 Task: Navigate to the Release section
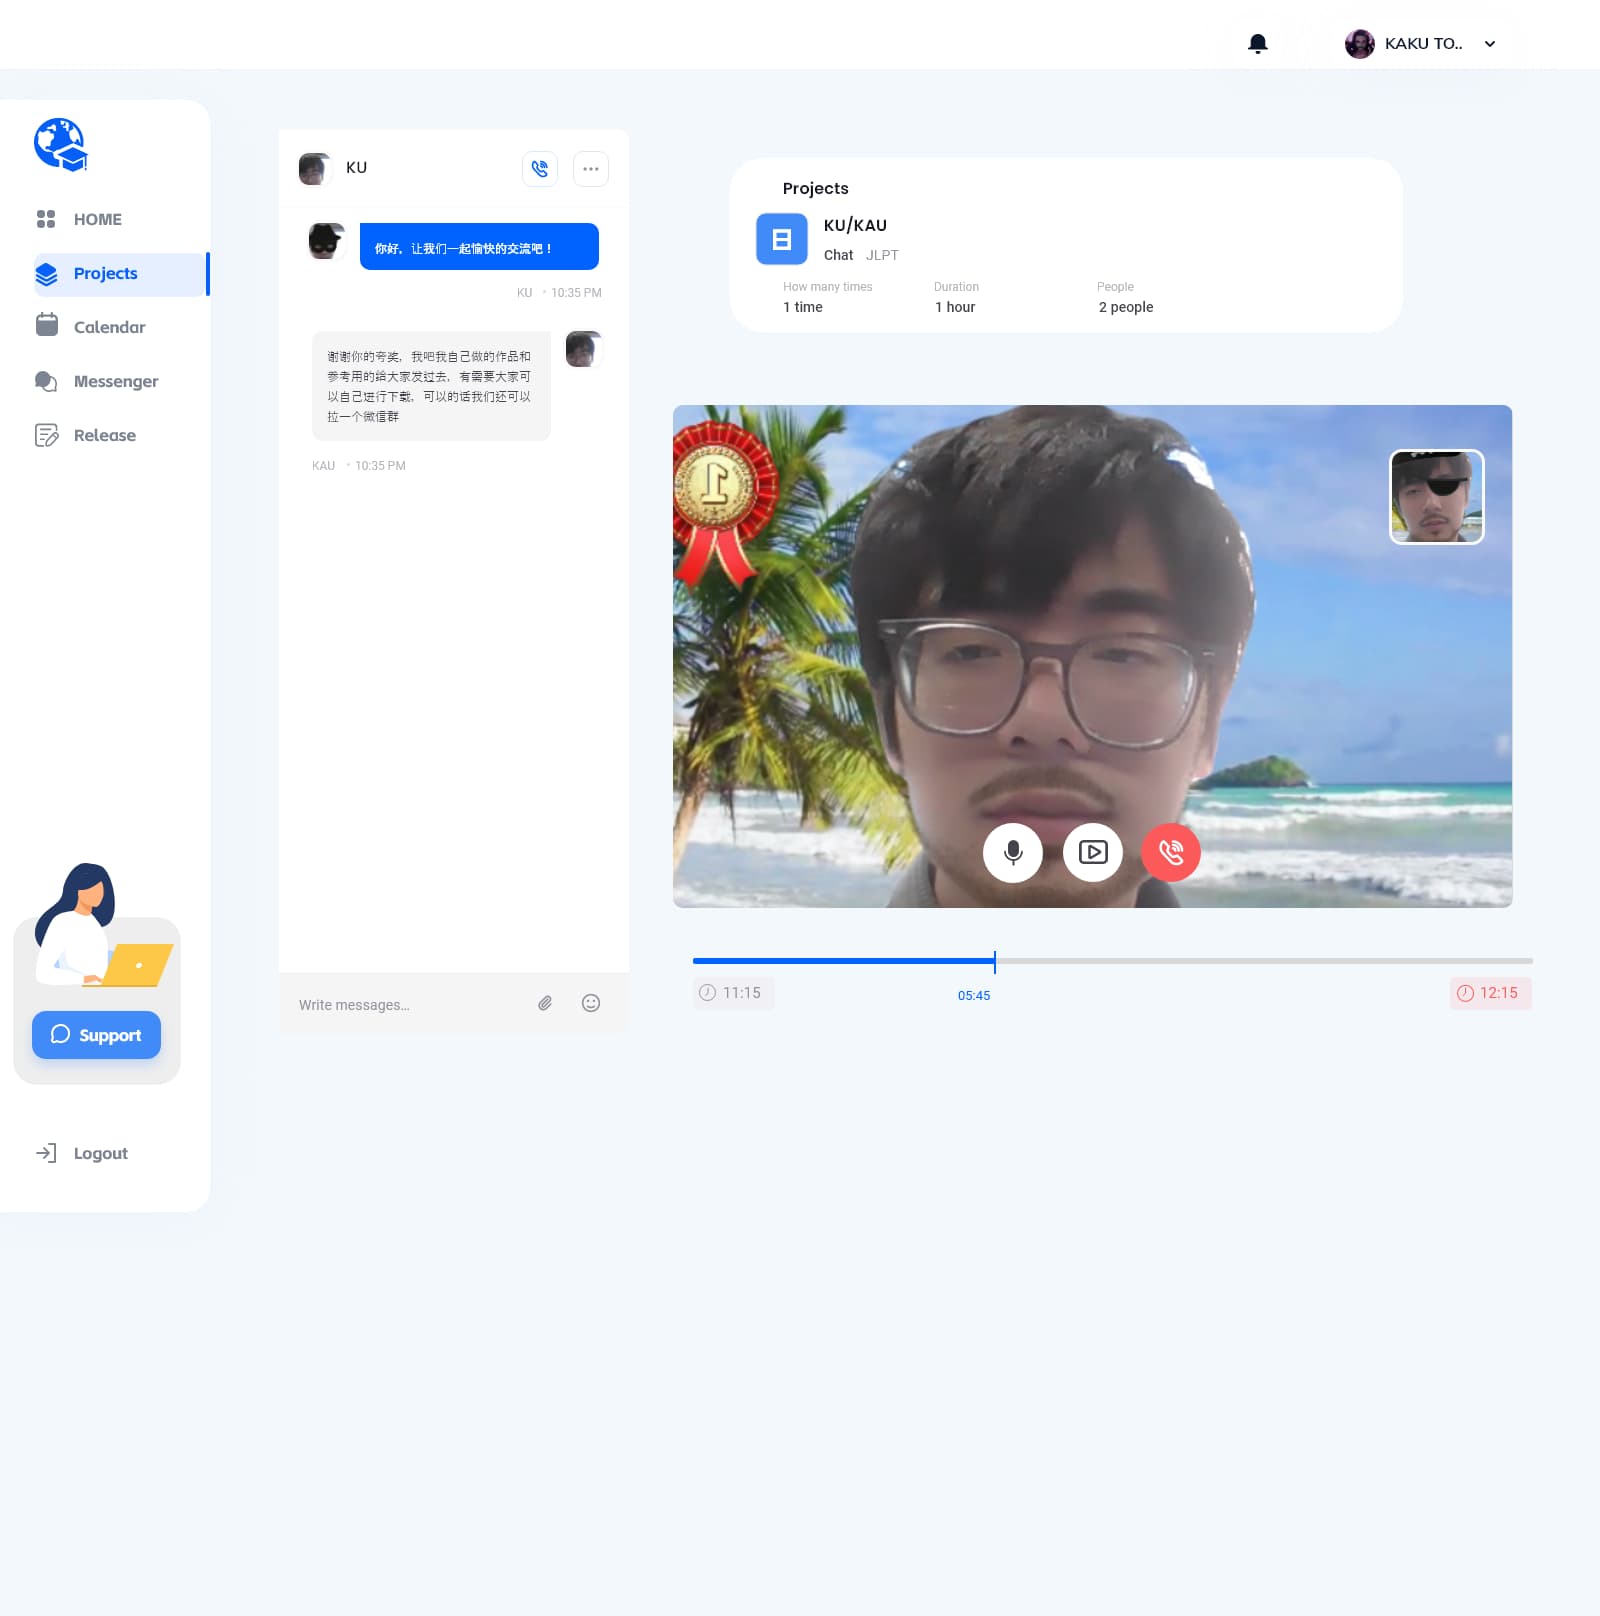pos(104,435)
